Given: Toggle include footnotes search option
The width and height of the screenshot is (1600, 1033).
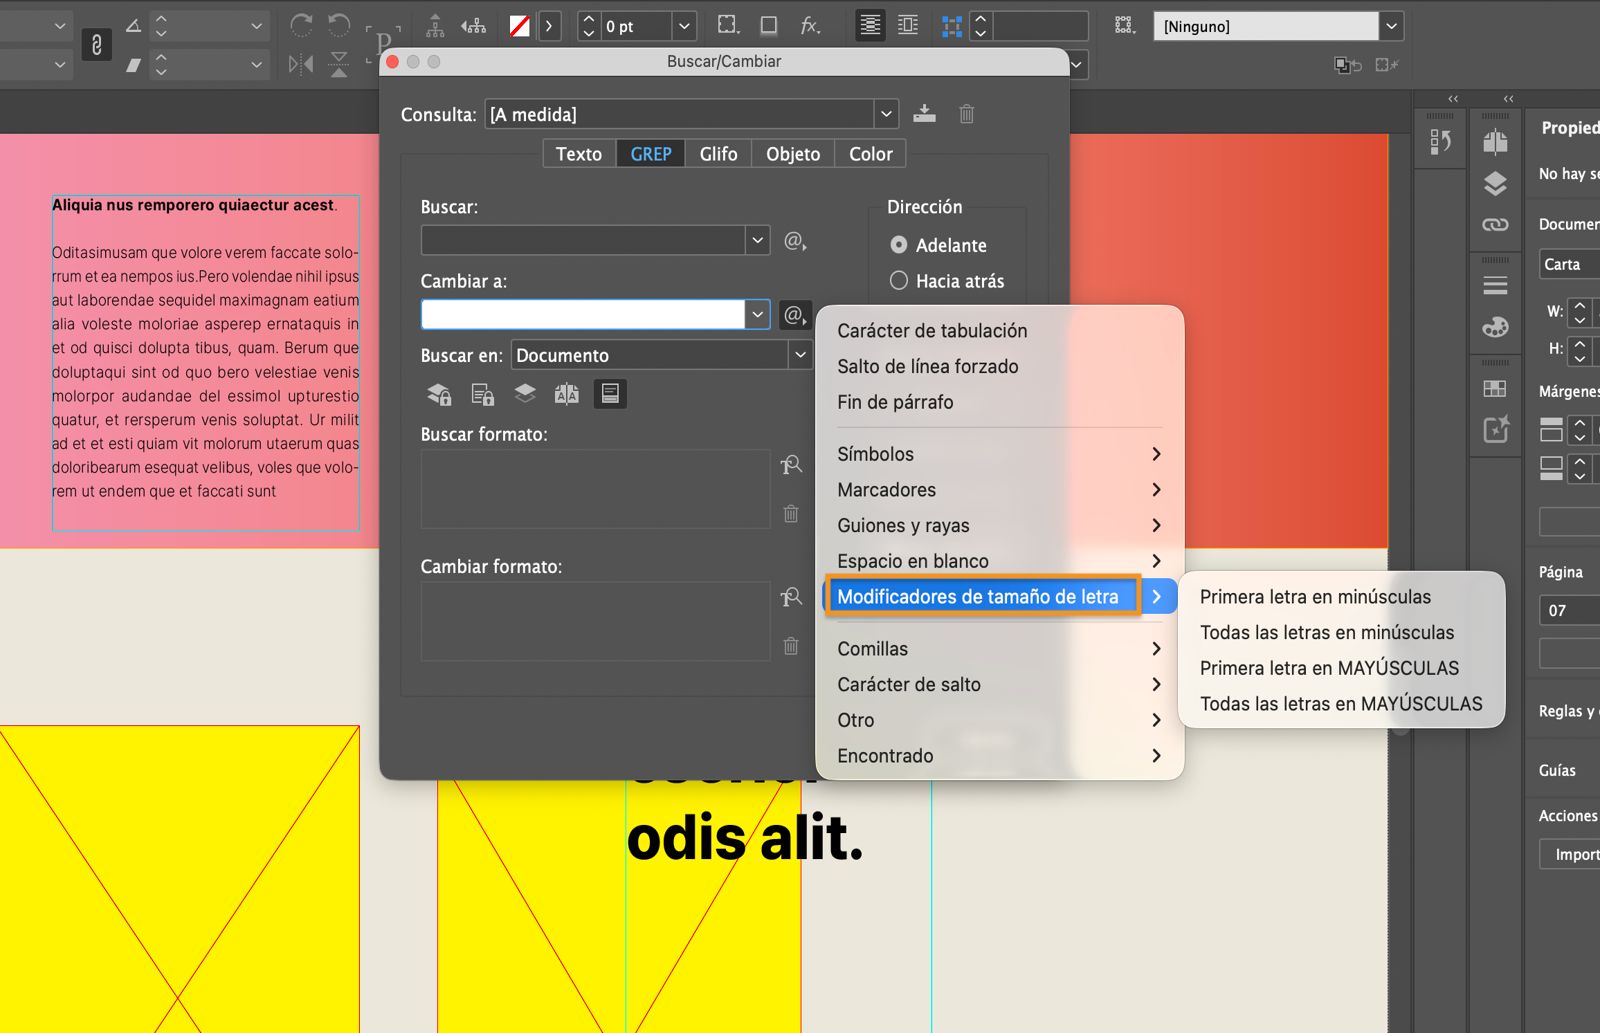Looking at the screenshot, I should 610,394.
